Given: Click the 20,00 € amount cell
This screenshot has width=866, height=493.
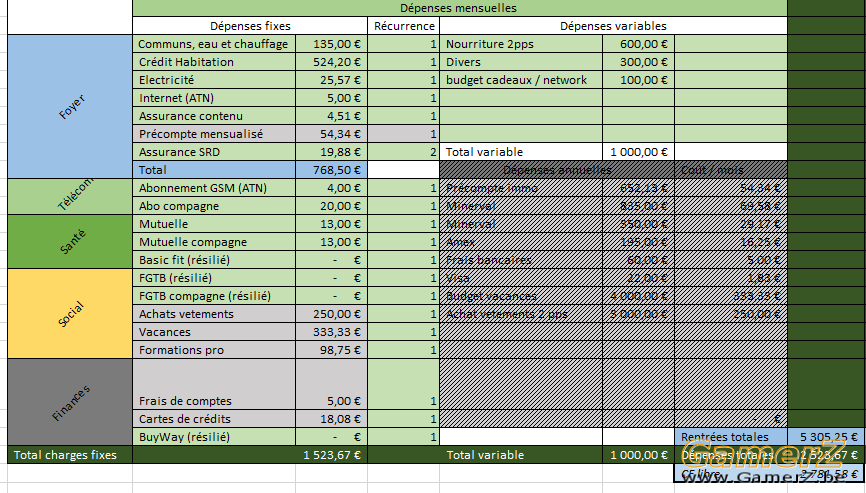Looking at the screenshot, I should [331, 206].
